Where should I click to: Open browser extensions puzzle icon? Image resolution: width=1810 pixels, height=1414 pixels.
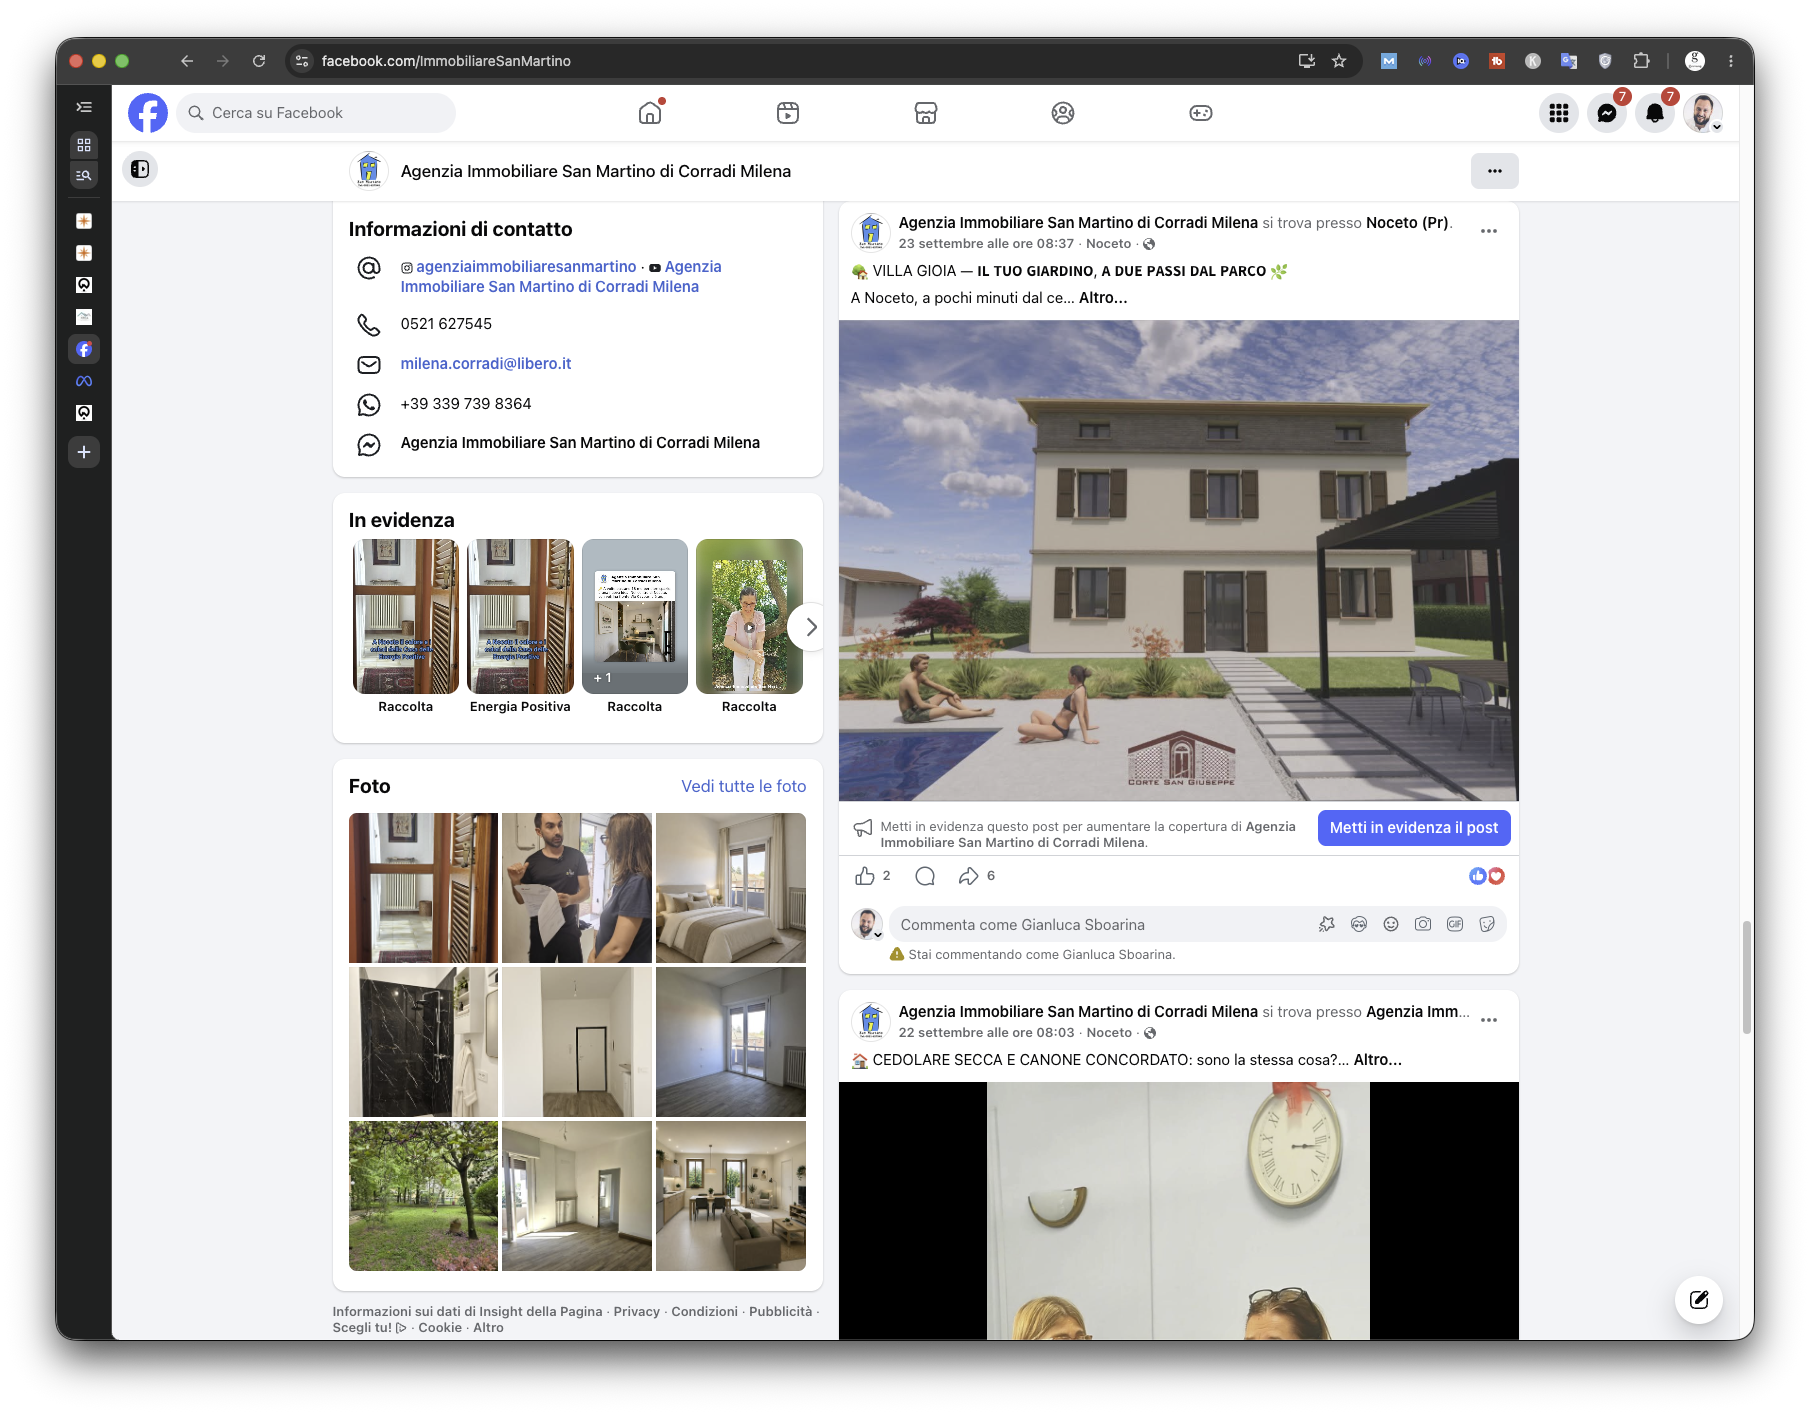(1641, 61)
